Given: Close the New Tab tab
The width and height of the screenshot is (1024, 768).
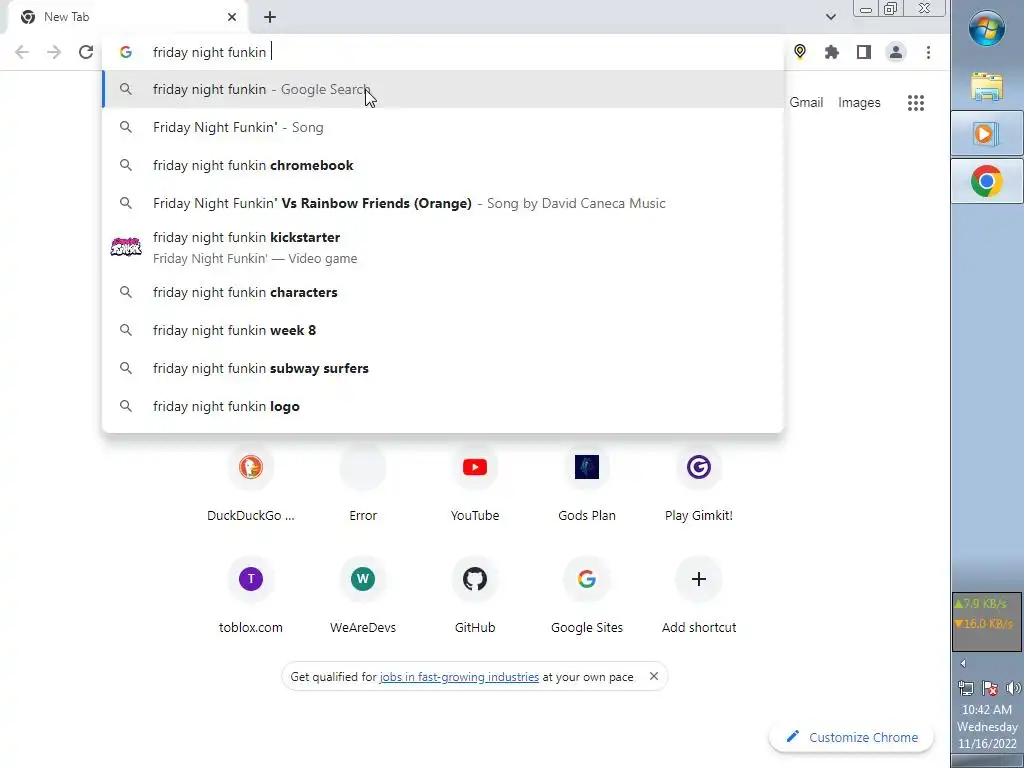Looking at the screenshot, I should tap(232, 17).
